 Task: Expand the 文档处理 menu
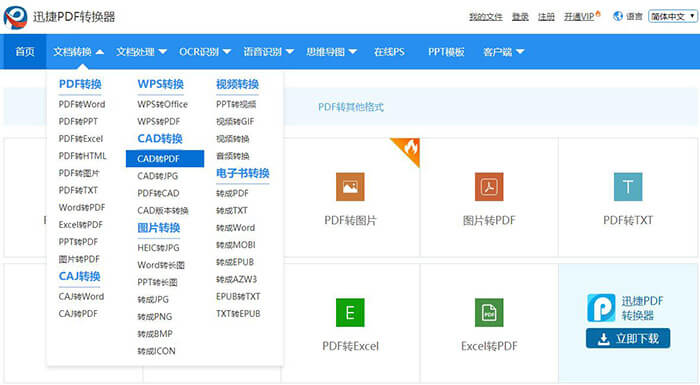[x=141, y=52]
